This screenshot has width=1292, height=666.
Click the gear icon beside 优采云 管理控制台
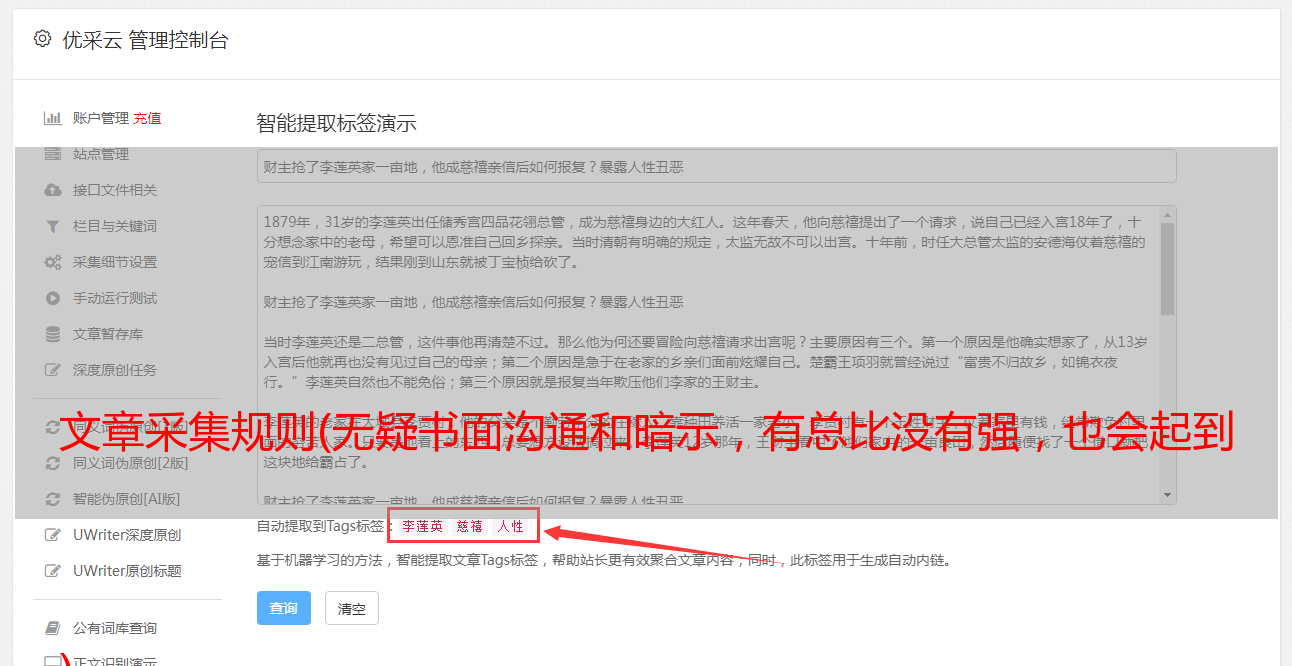click(42, 39)
